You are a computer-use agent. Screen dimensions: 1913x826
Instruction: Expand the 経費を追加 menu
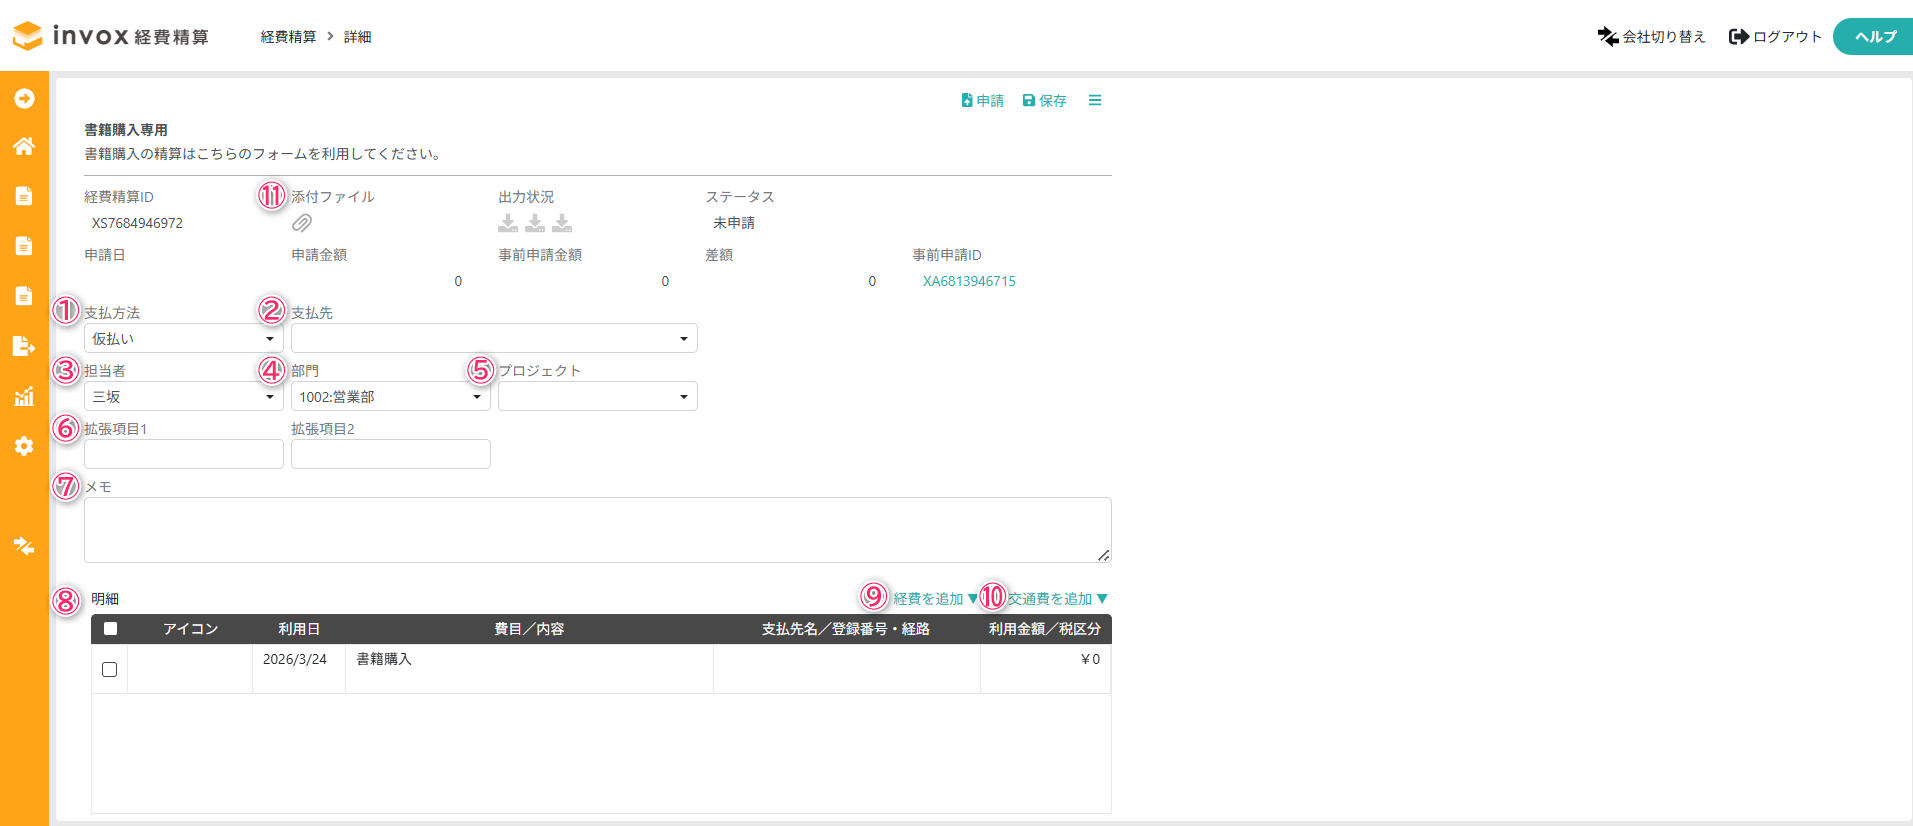(934, 599)
